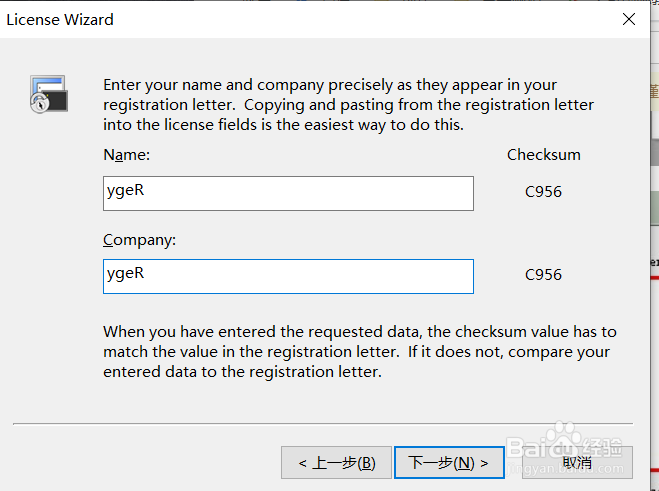Viewport: 659px width, 491px height.
Task: Click the License Wizard lock icon
Action: click(x=48, y=93)
